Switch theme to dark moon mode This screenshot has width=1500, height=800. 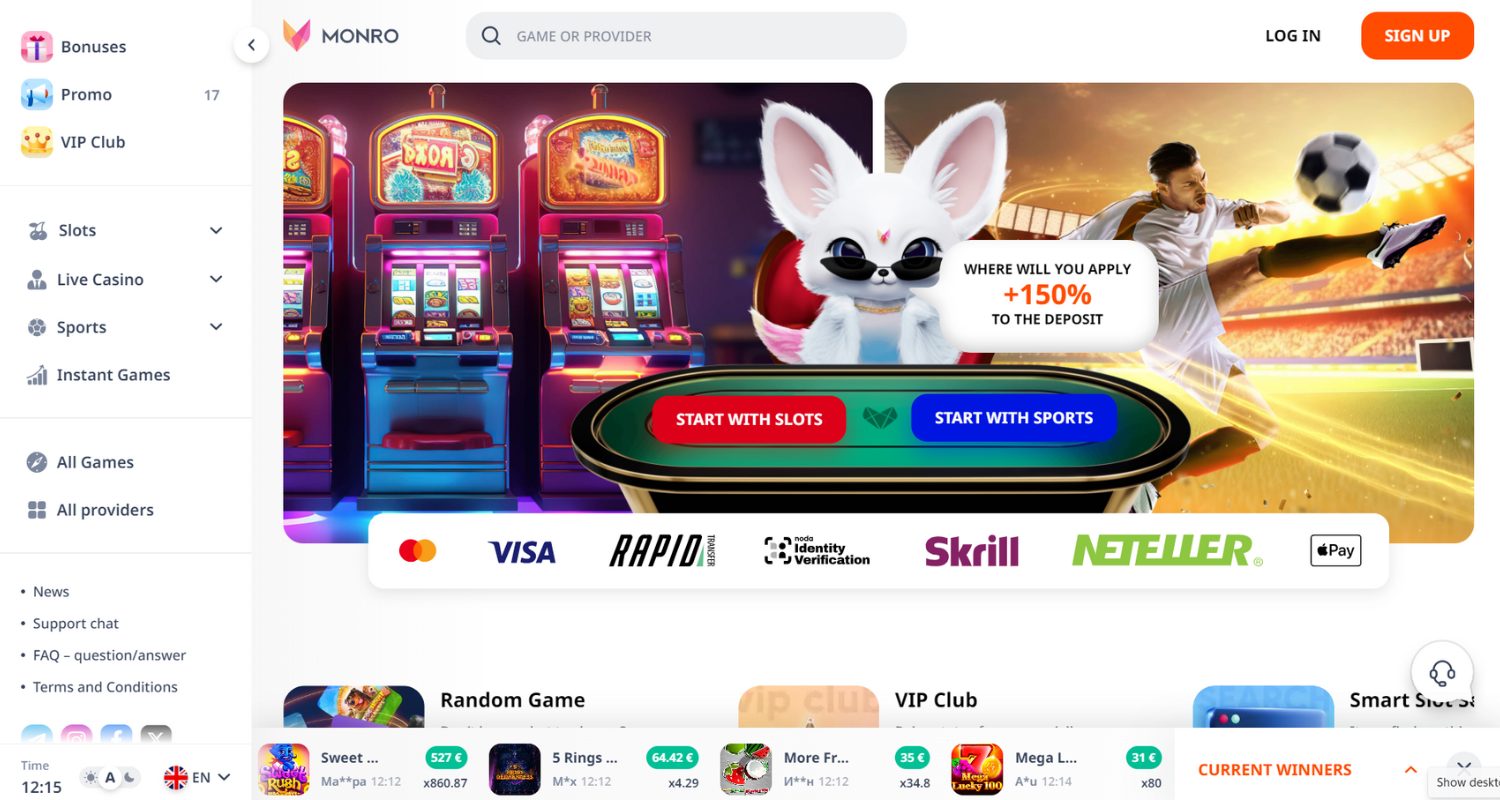(129, 777)
